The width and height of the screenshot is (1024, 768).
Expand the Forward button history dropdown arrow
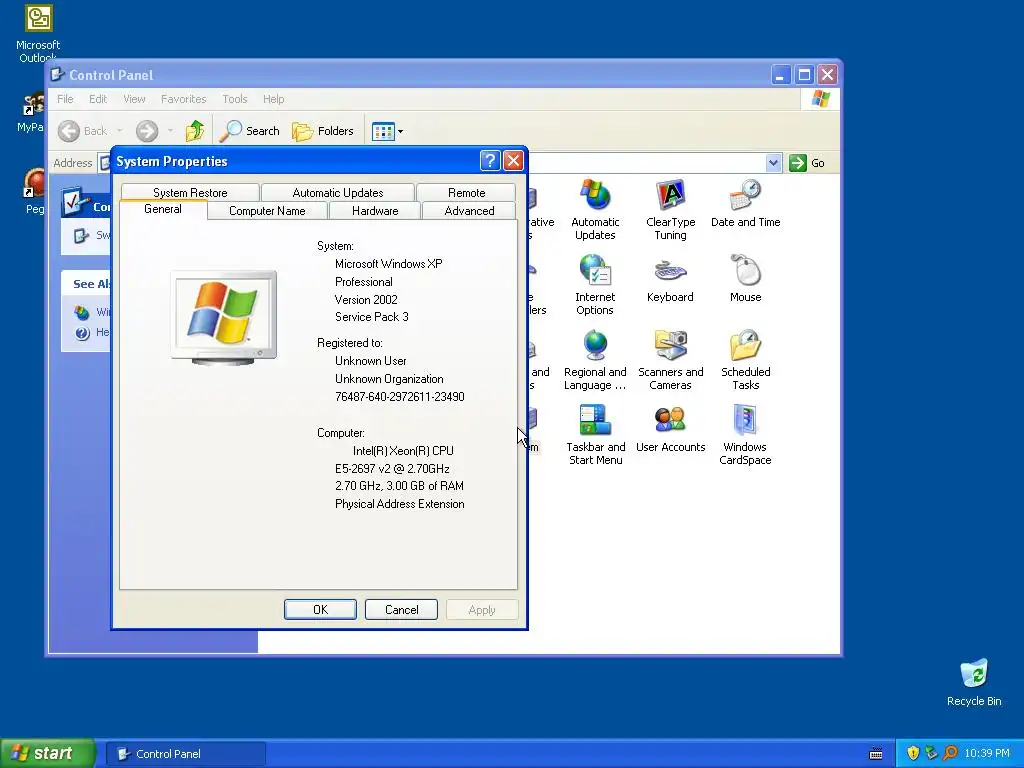point(170,131)
